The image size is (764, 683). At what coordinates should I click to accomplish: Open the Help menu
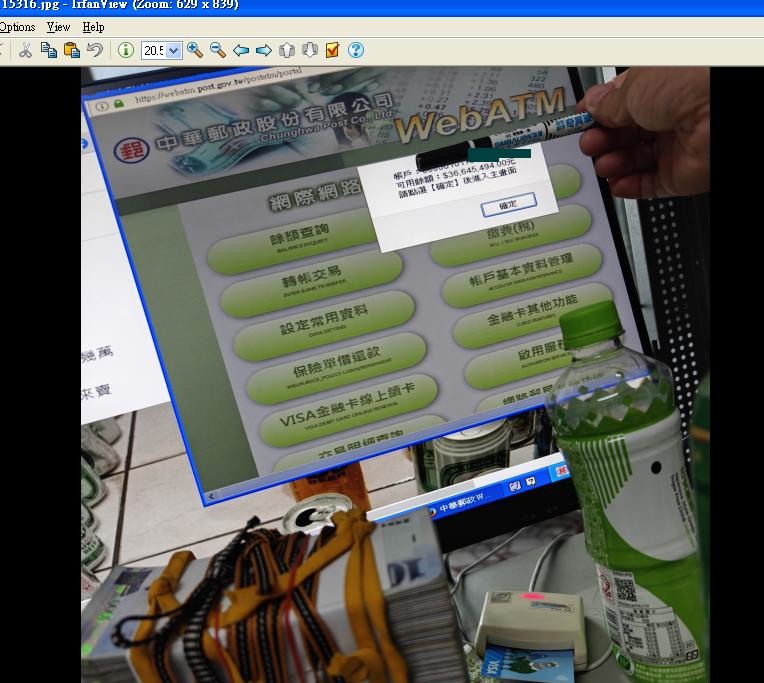[x=94, y=27]
